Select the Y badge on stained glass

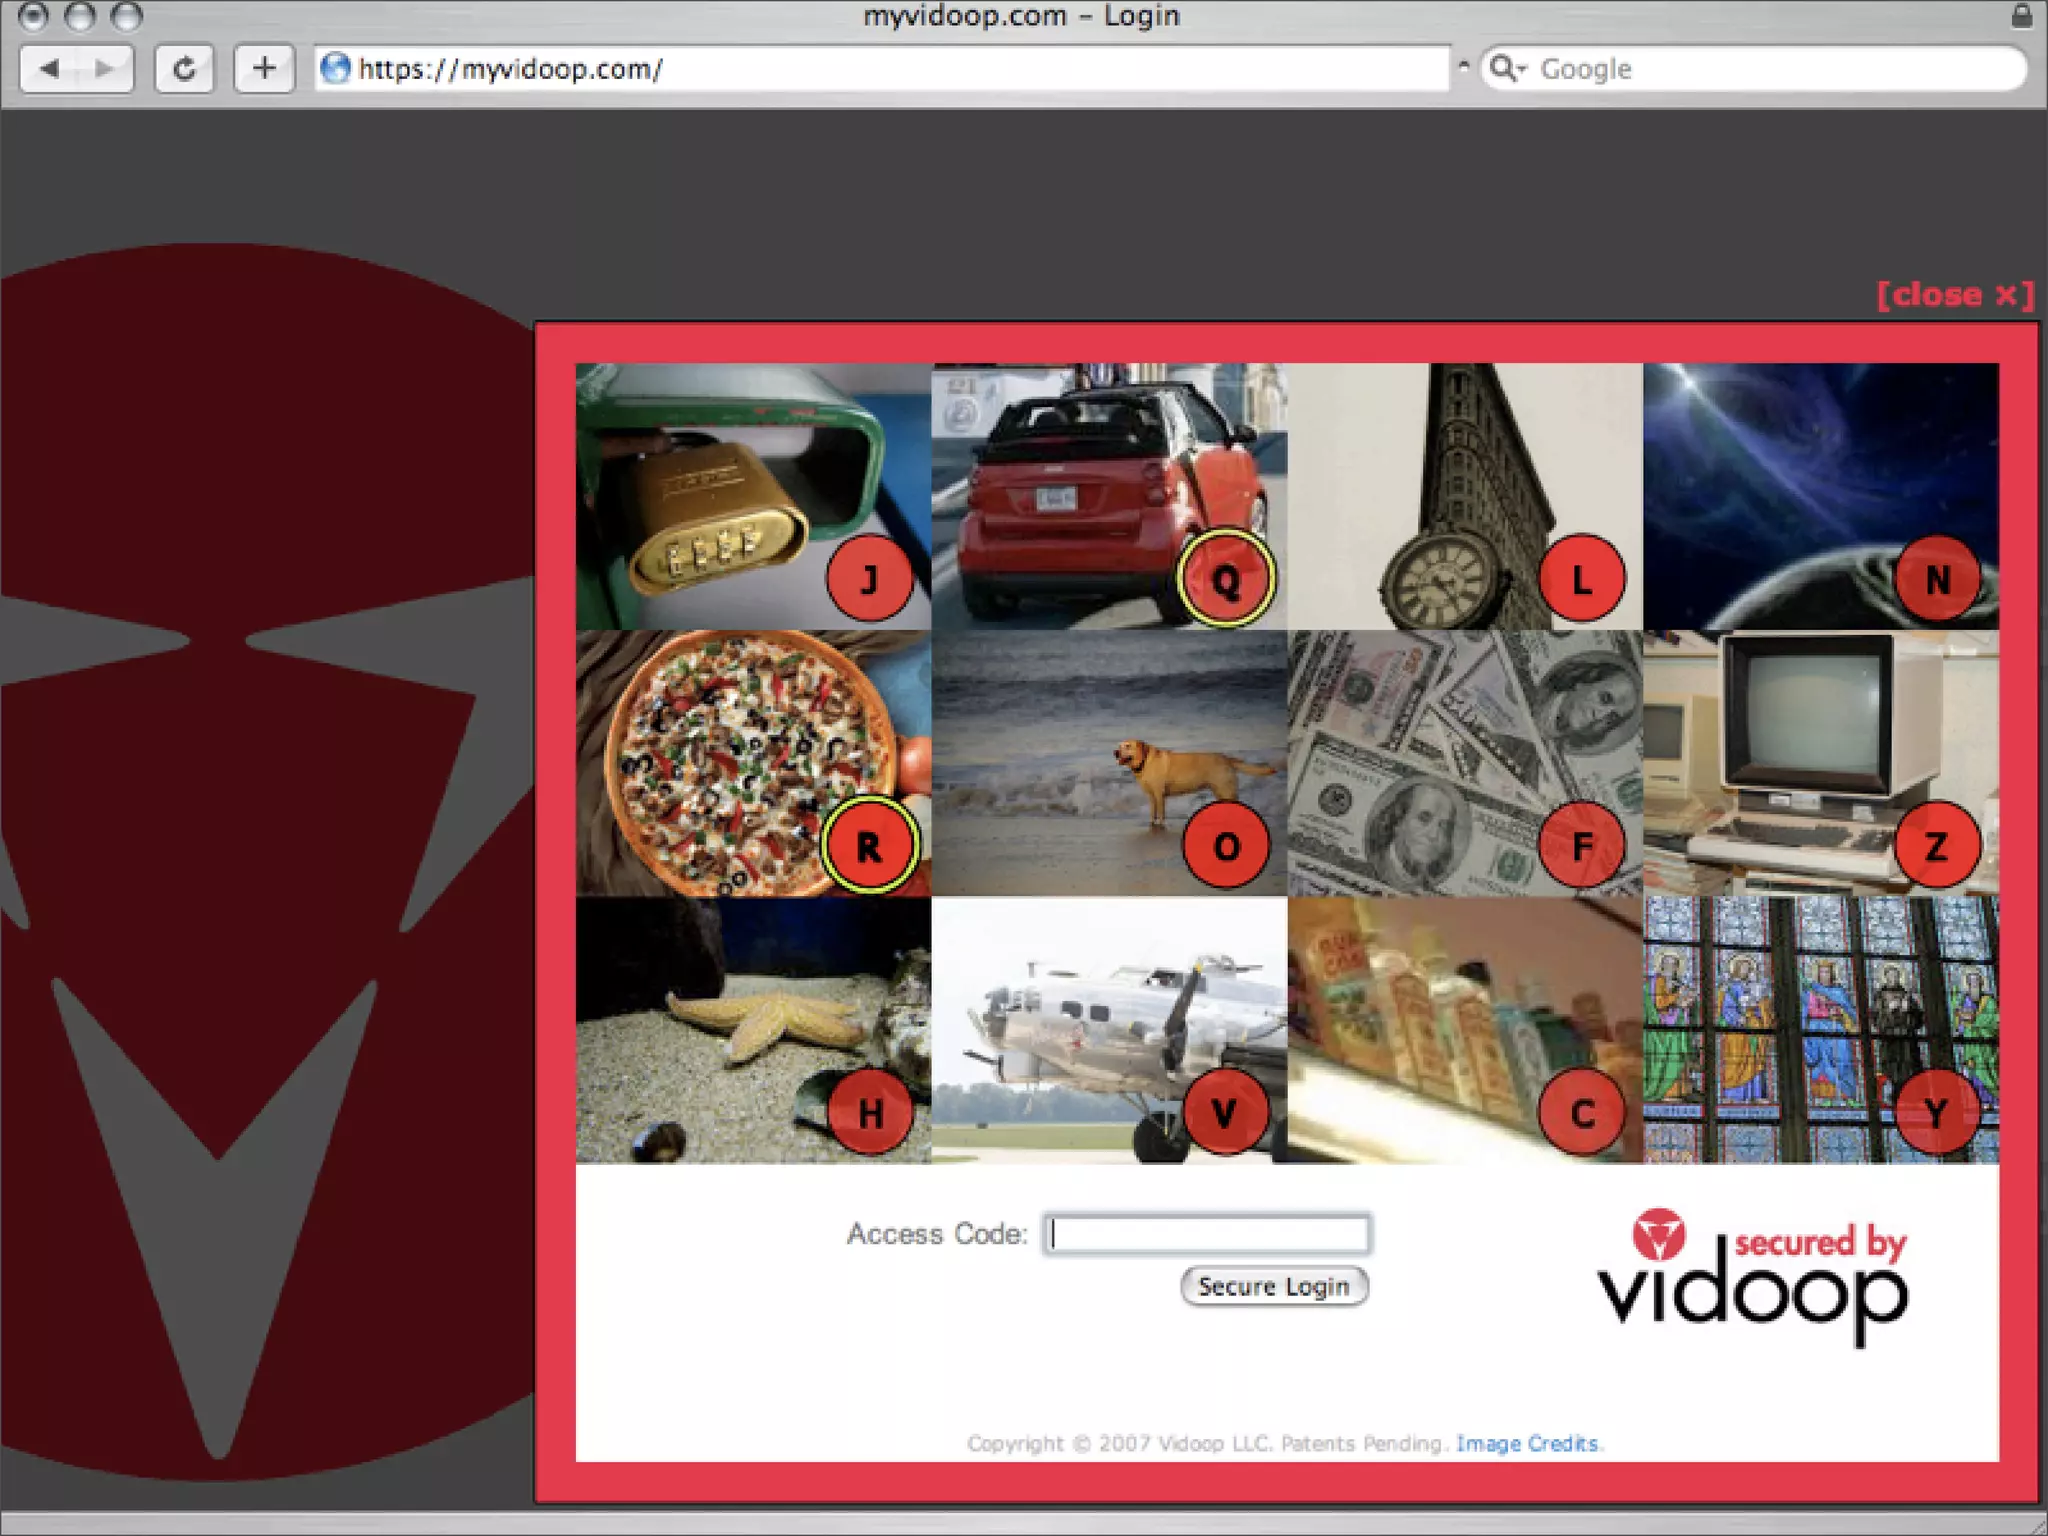pos(1937,1112)
